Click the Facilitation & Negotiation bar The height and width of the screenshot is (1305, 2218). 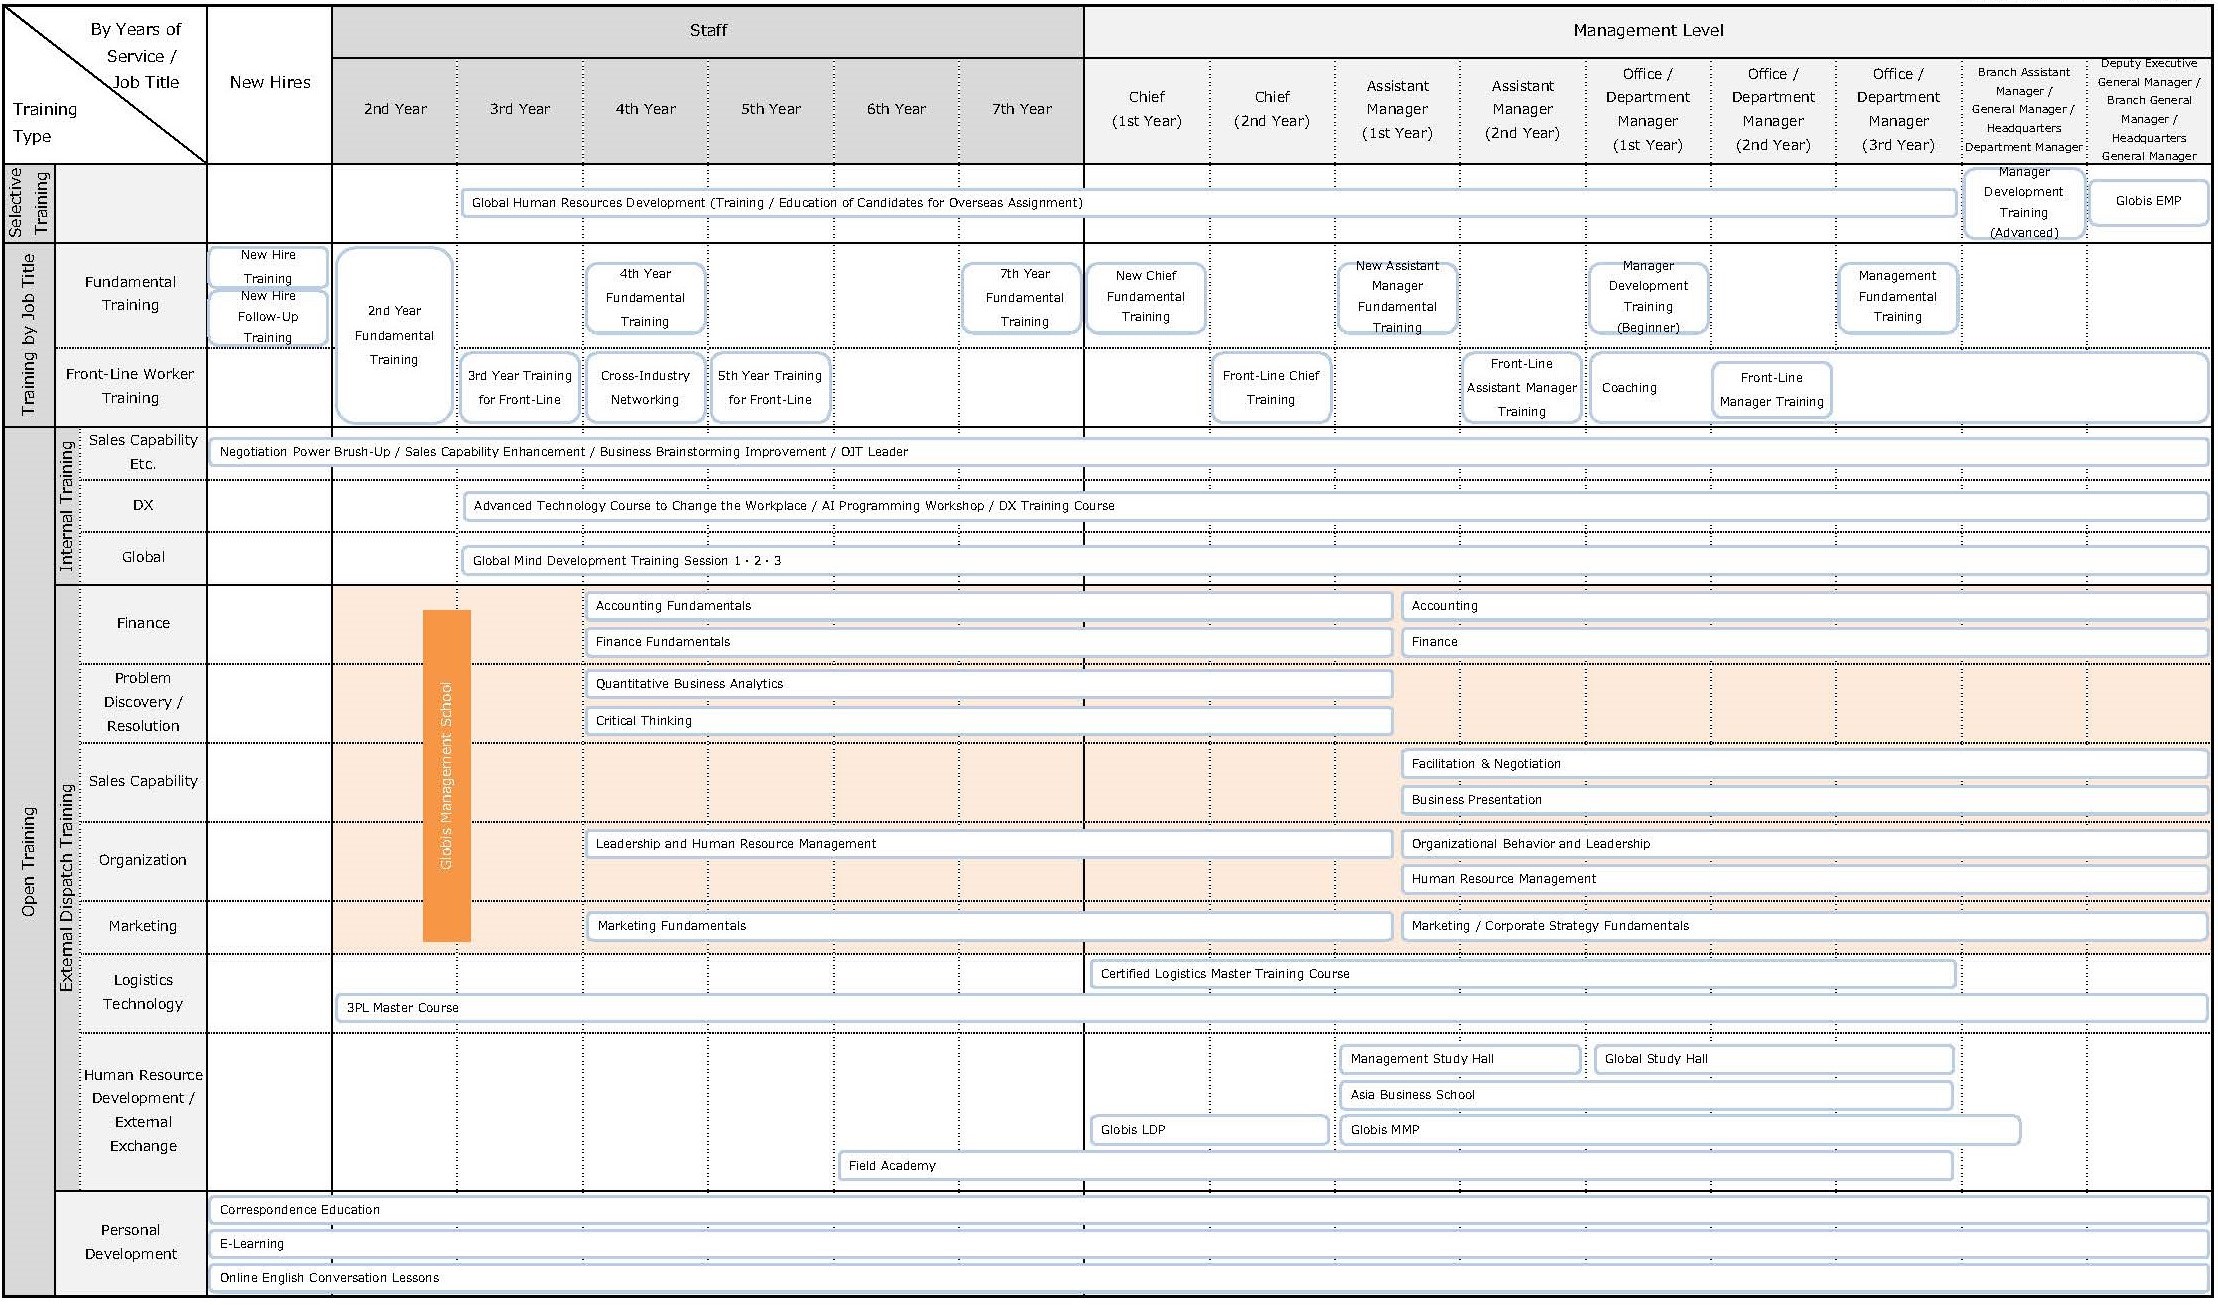pyautogui.click(x=1805, y=764)
